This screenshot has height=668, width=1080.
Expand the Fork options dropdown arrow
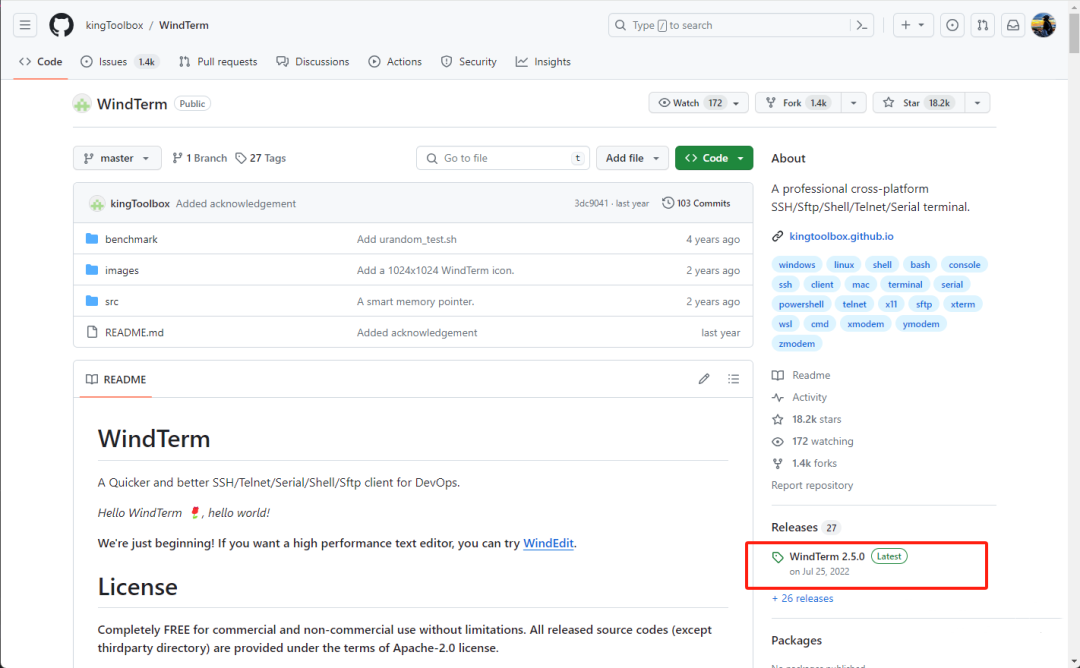click(x=853, y=103)
